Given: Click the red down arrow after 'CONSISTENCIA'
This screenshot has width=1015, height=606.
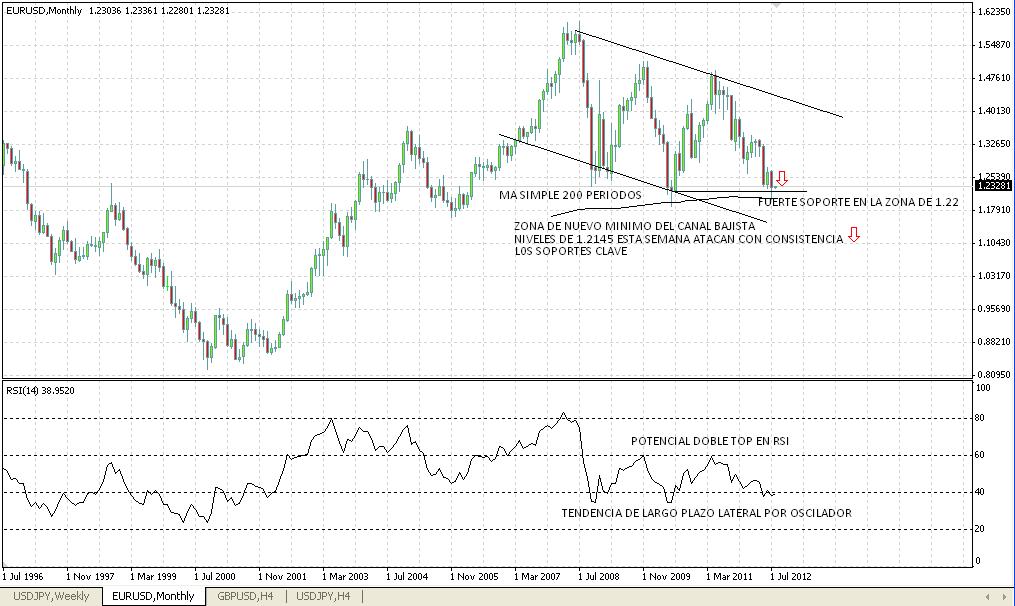Looking at the screenshot, I should [x=854, y=235].
